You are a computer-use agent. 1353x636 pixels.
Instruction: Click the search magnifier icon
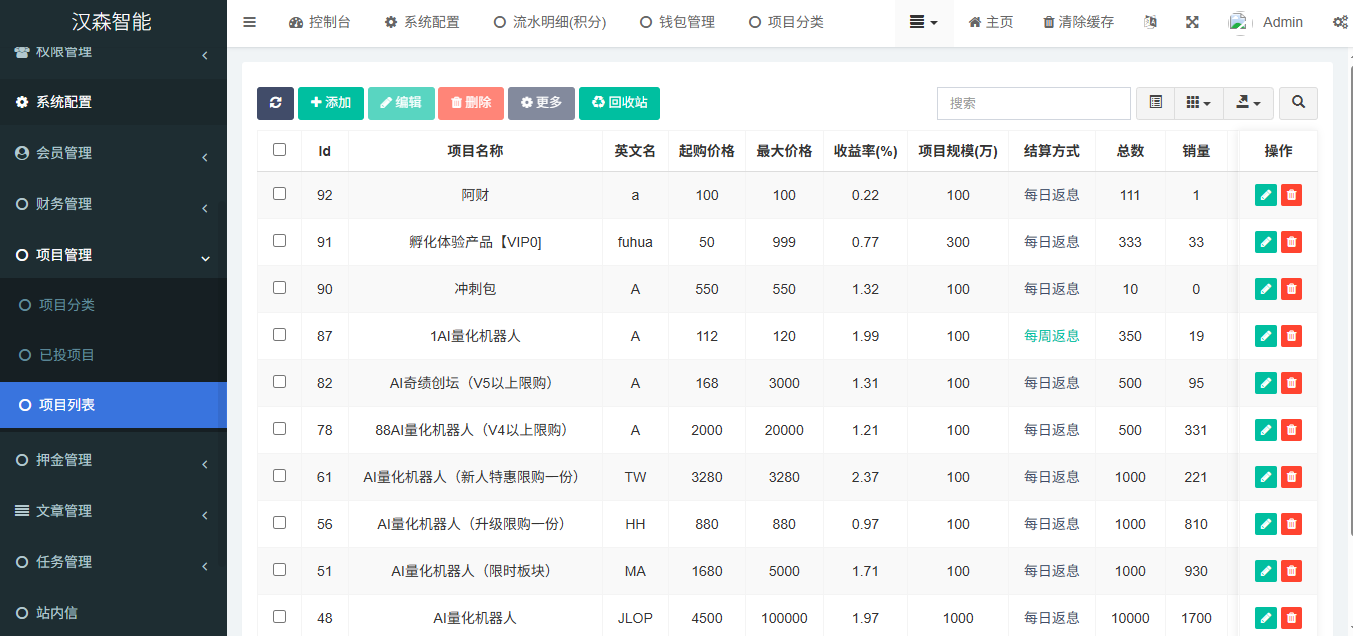tap(1298, 103)
